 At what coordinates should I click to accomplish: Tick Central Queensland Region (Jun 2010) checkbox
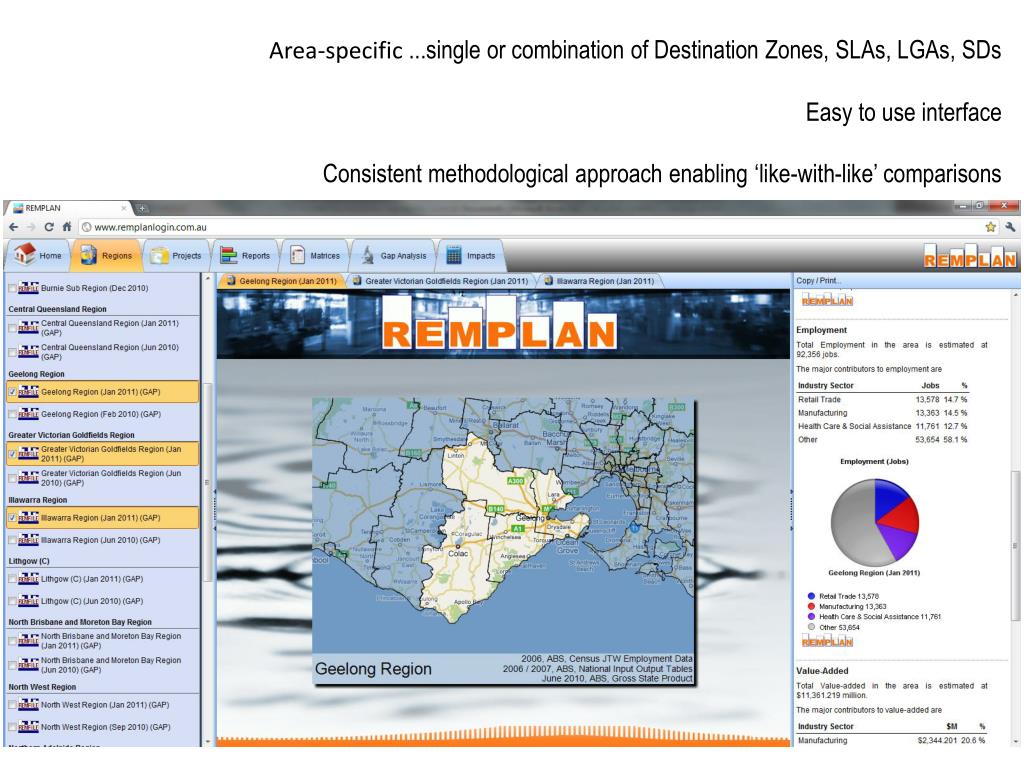(12, 352)
